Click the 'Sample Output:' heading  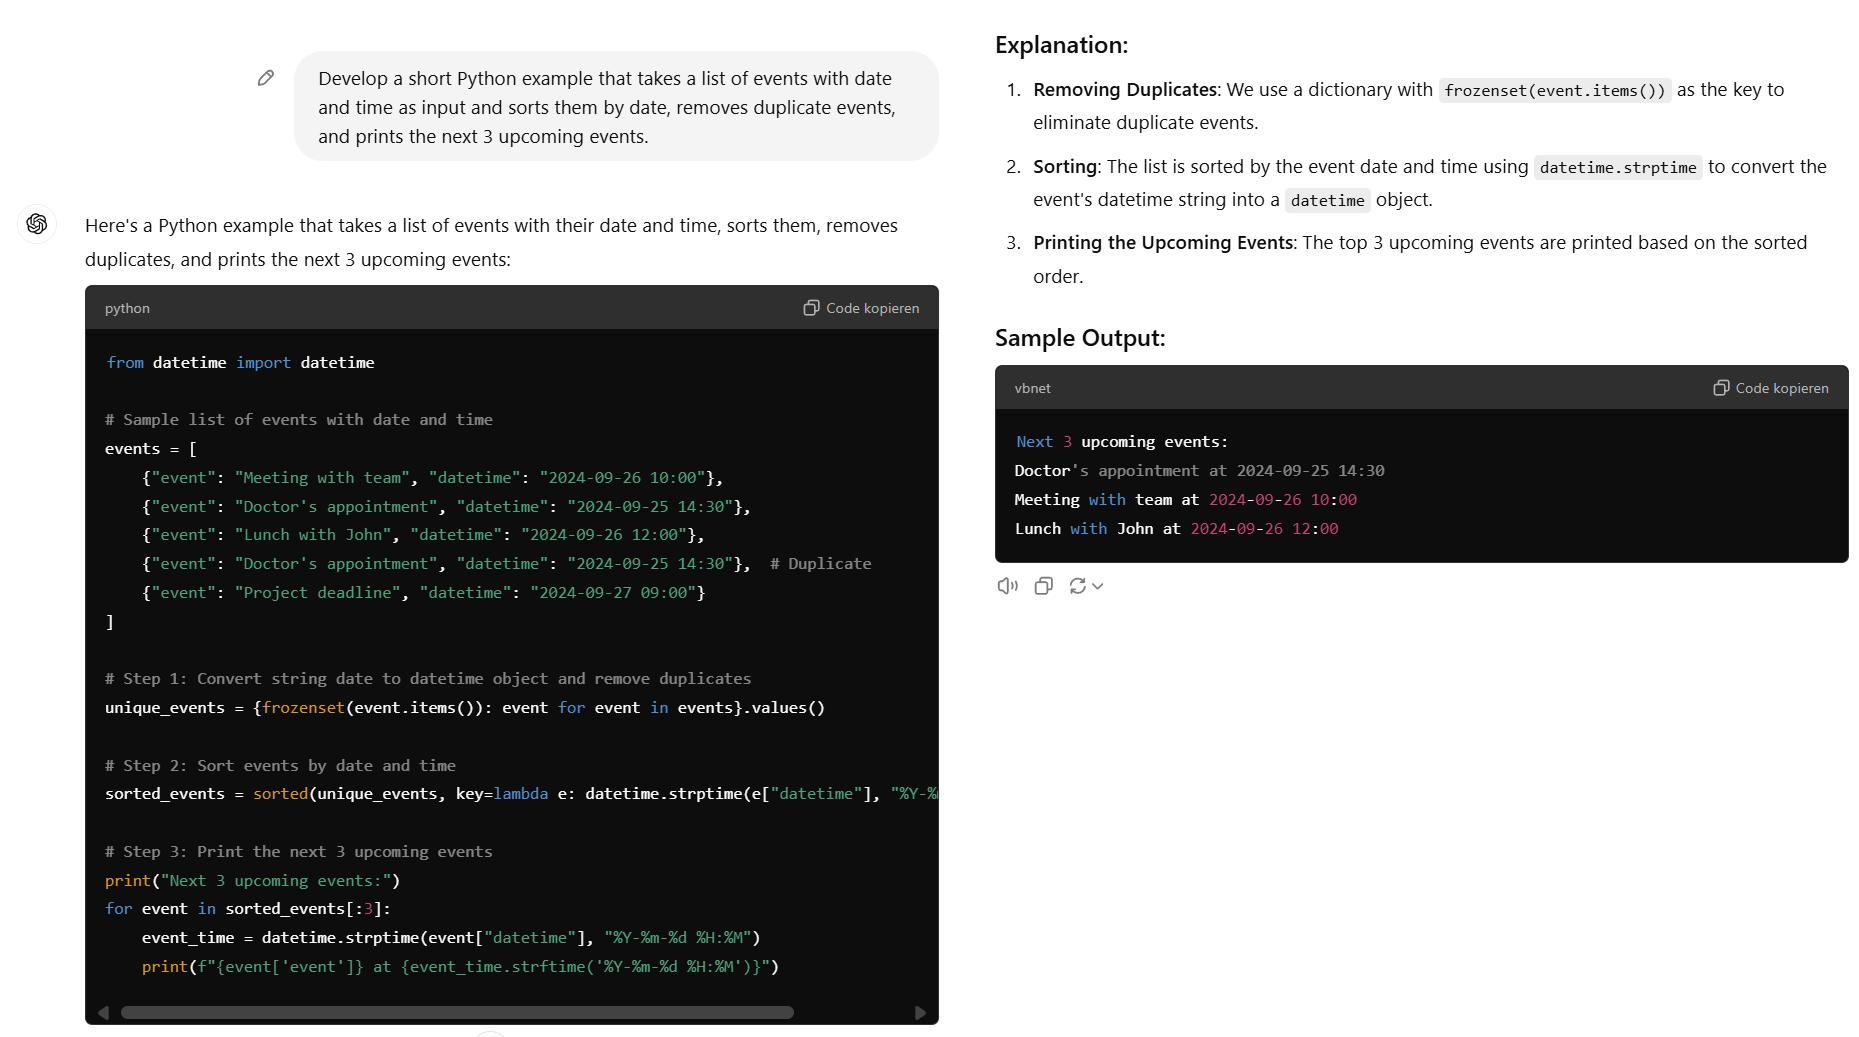coord(1080,338)
